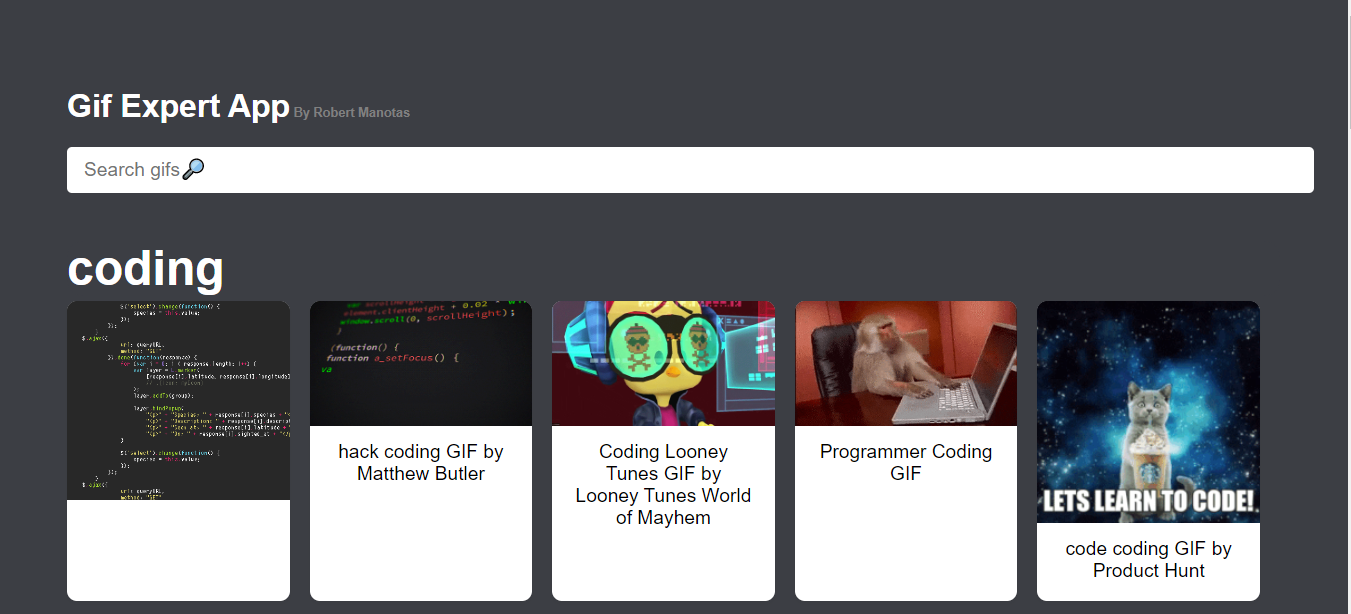Click the "Programmer Coding GIF" caption
Viewport: 1351px width, 614px height.
905,462
